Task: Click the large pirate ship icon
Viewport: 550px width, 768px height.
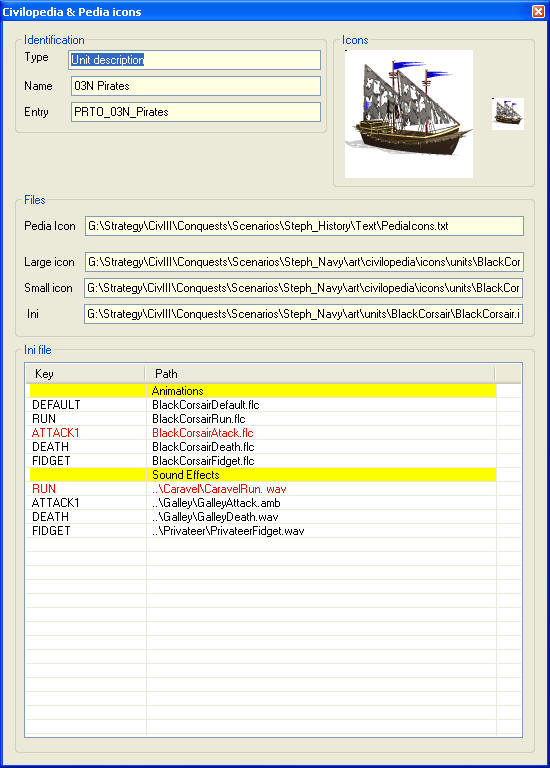Action: 408,114
